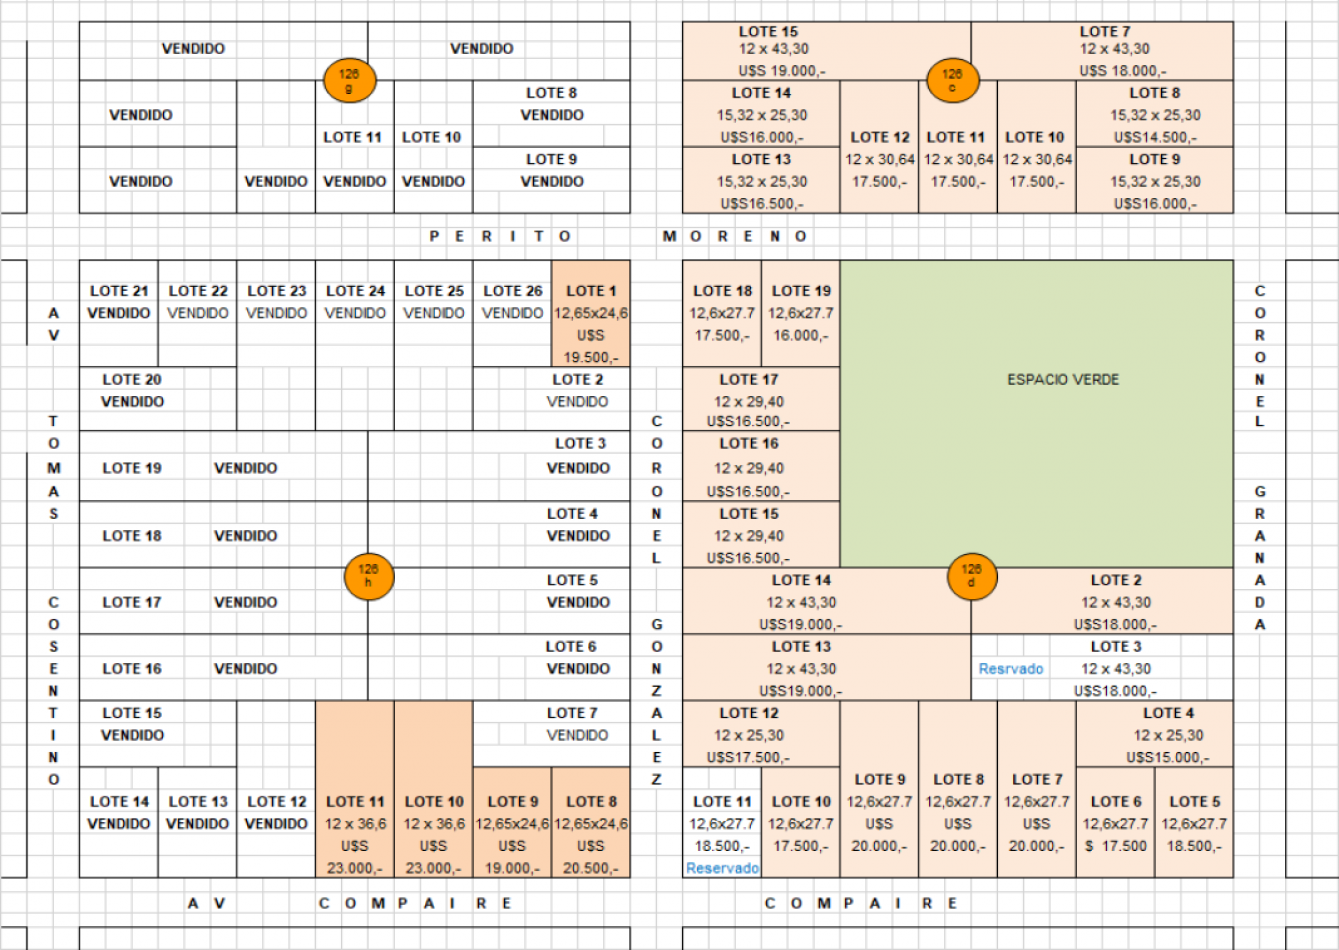Viewport: 1339px width, 950px height.
Task: Click the orange circle marker 126 g
Action: 348,80
